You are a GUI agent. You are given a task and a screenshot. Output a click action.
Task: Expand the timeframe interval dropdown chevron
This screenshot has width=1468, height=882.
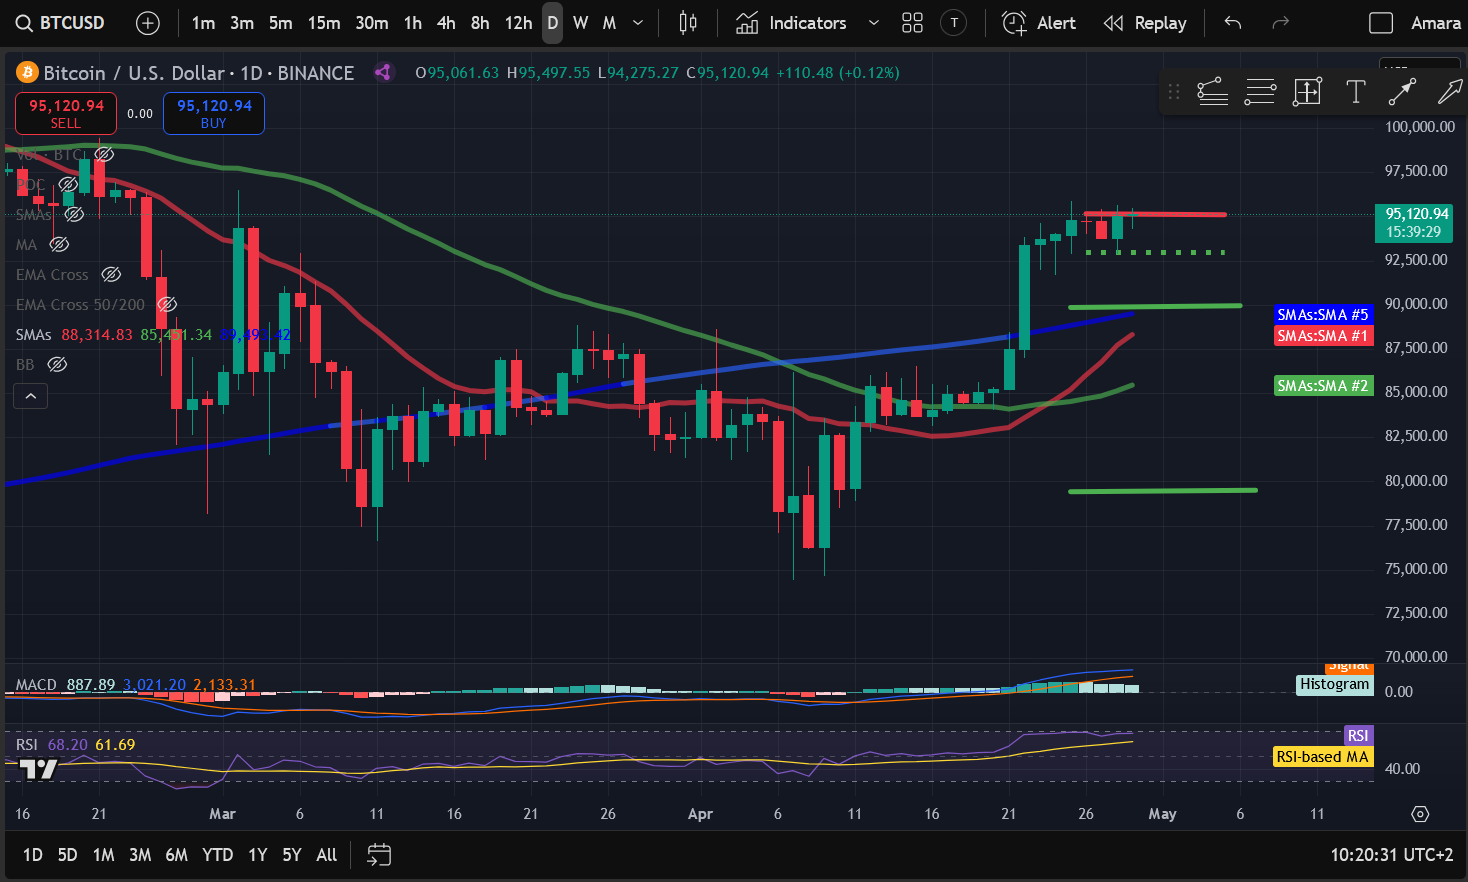[638, 23]
